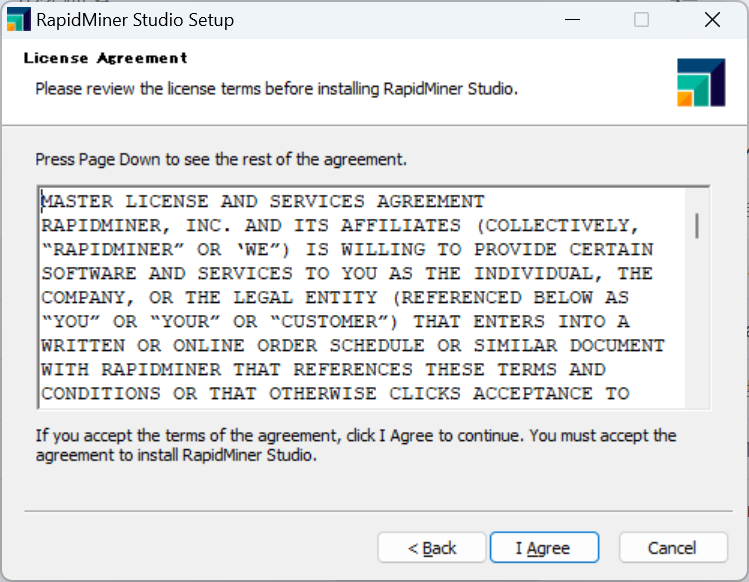Click the line starting 'WRITTEN OR ONLINE ORDER SCHEDULE'
Screen dimensions: 749x582
coord(353,345)
